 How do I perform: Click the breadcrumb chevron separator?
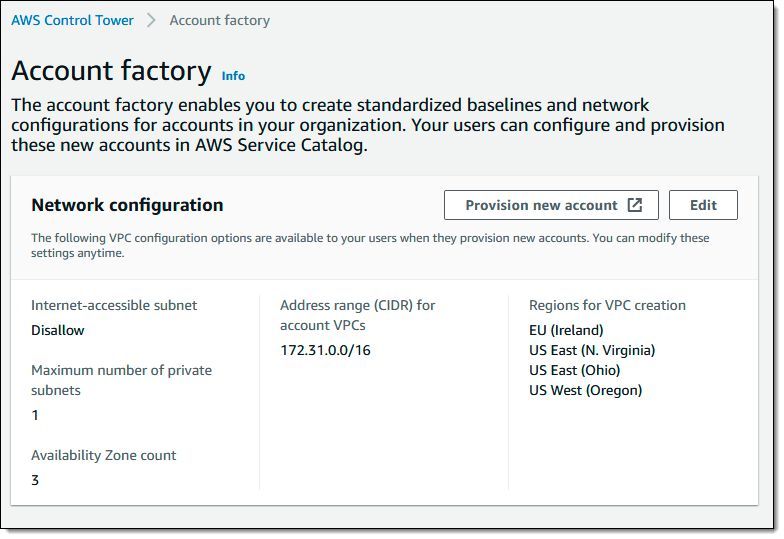[x=151, y=20]
